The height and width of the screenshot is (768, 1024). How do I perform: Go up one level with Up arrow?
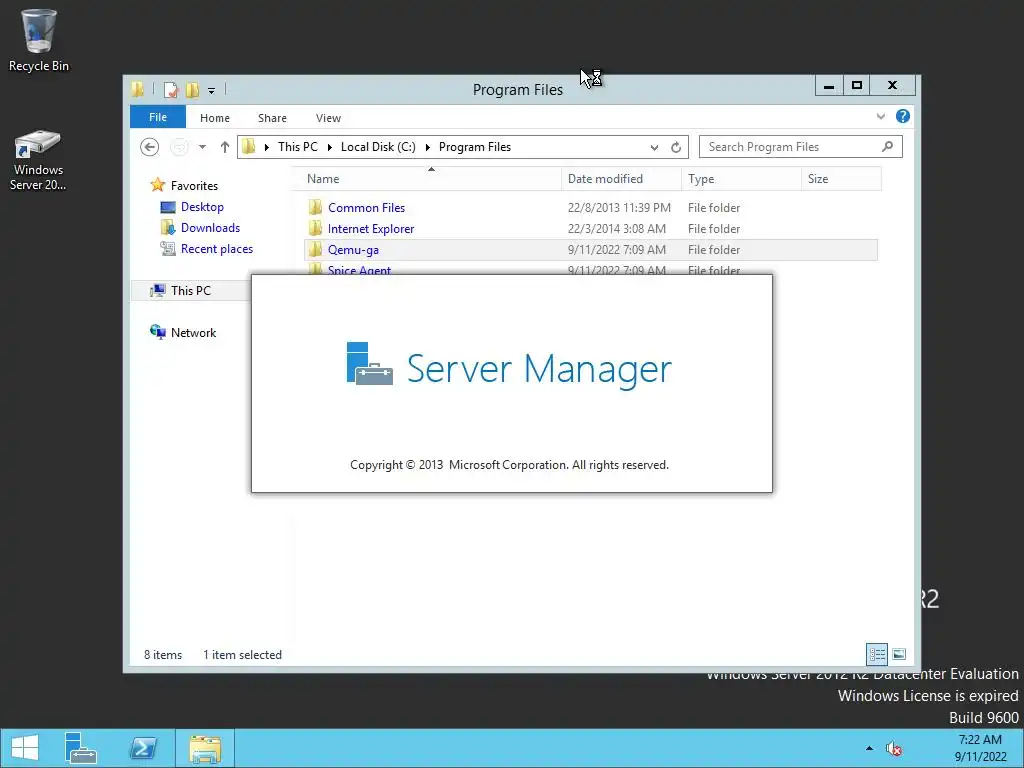pos(225,147)
